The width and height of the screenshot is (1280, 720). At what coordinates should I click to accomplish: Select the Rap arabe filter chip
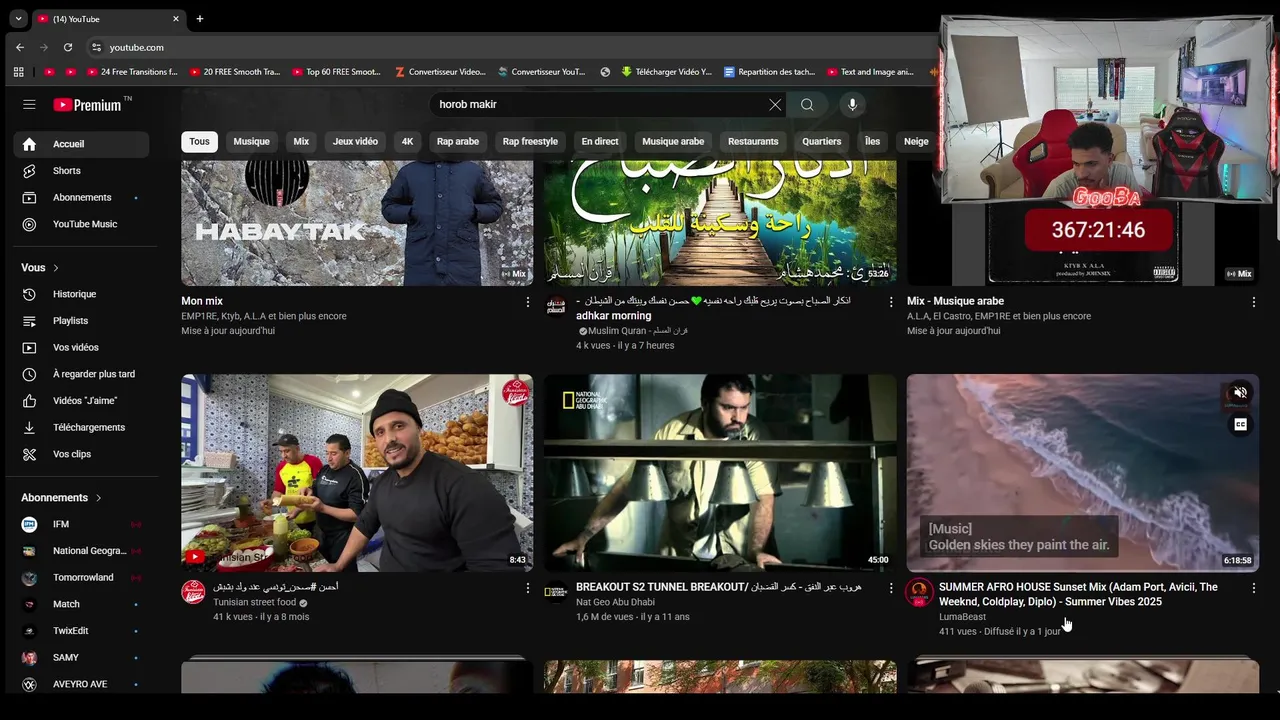pyautogui.click(x=458, y=141)
